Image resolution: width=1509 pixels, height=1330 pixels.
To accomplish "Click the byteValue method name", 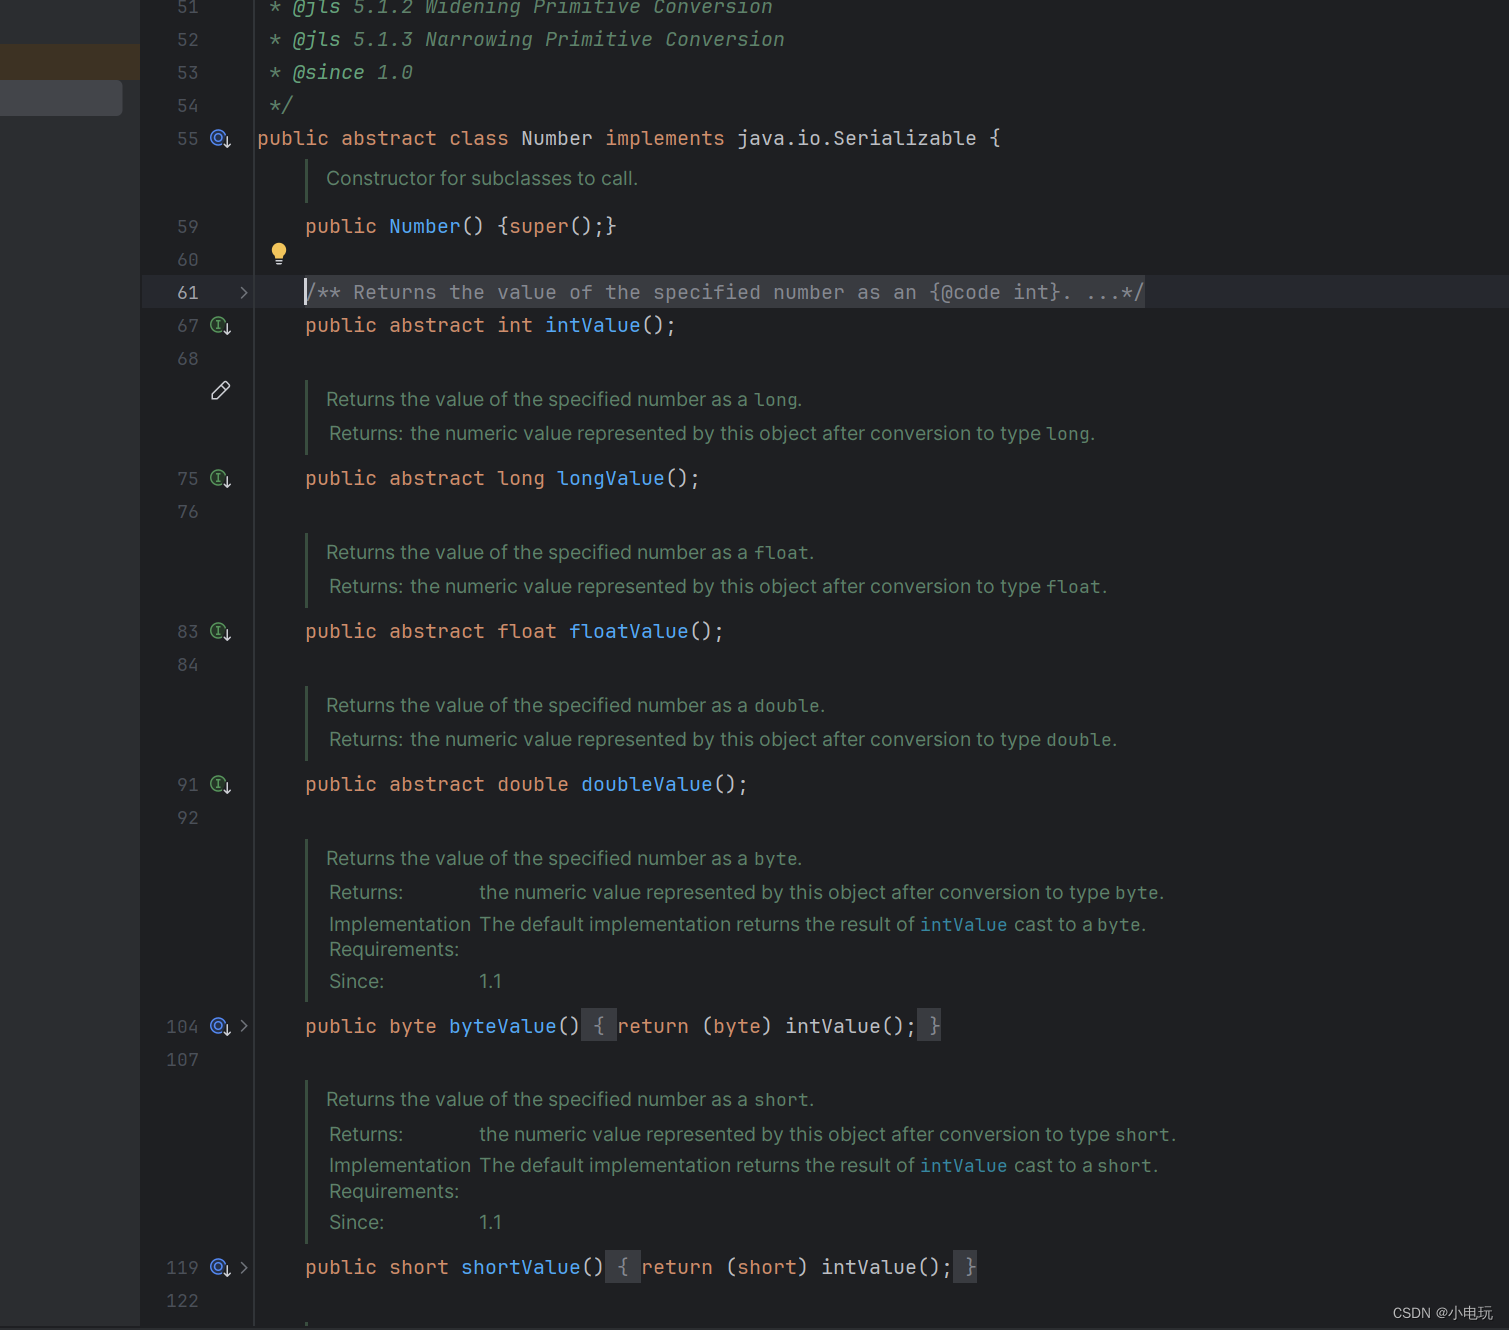I will [503, 1026].
